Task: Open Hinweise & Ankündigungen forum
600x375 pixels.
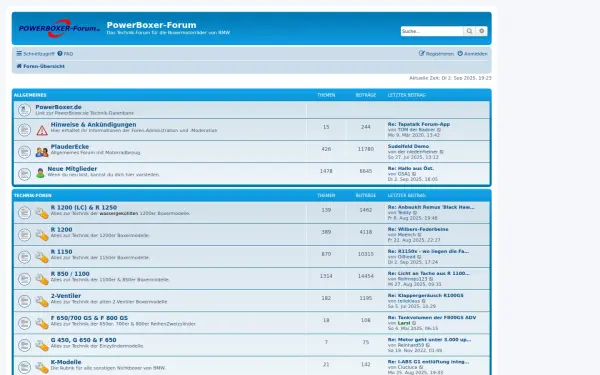Action: coord(93,124)
